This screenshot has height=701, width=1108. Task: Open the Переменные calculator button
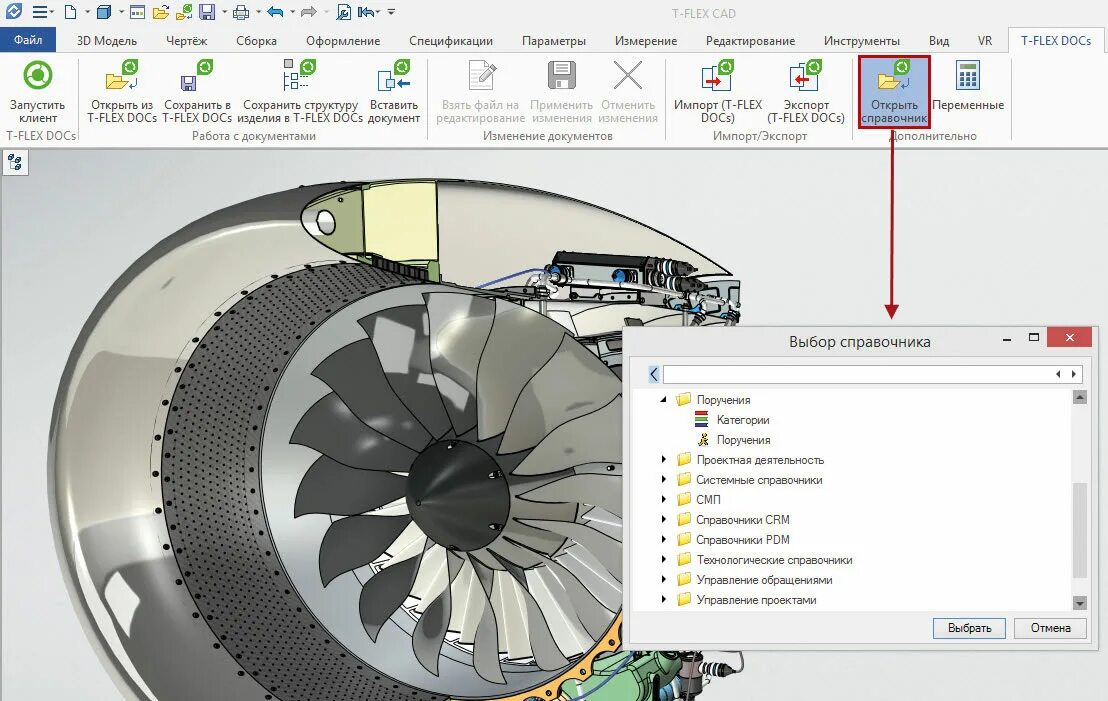[x=967, y=86]
